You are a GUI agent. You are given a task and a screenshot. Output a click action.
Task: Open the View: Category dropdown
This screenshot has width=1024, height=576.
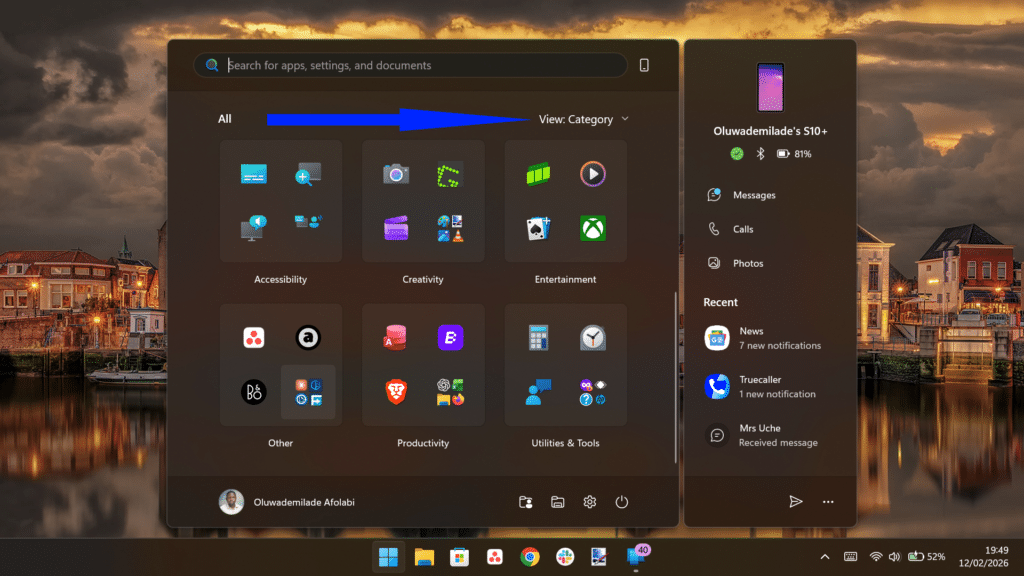pyautogui.click(x=583, y=119)
